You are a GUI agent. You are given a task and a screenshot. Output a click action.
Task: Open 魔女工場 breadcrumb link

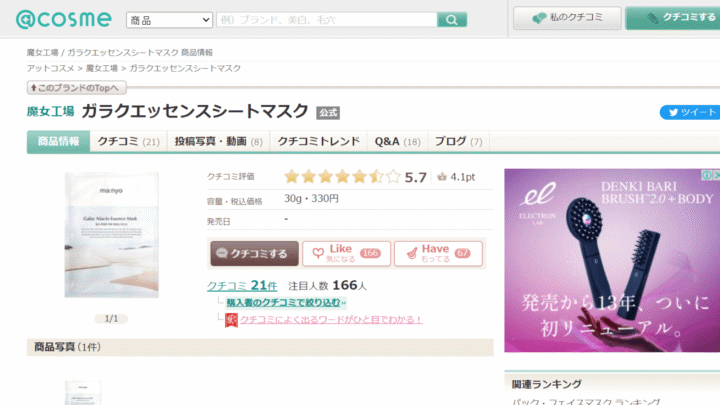pyautogui.click(x=101, y=68)
